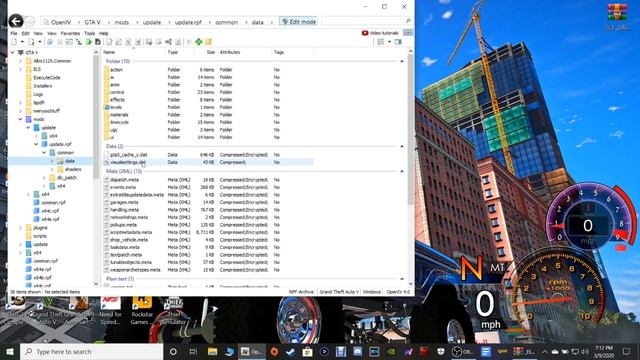This screenshot has width=640, height=360.
Task: Select the gta5_cache_y.dat file
Action: coord(208,155)
